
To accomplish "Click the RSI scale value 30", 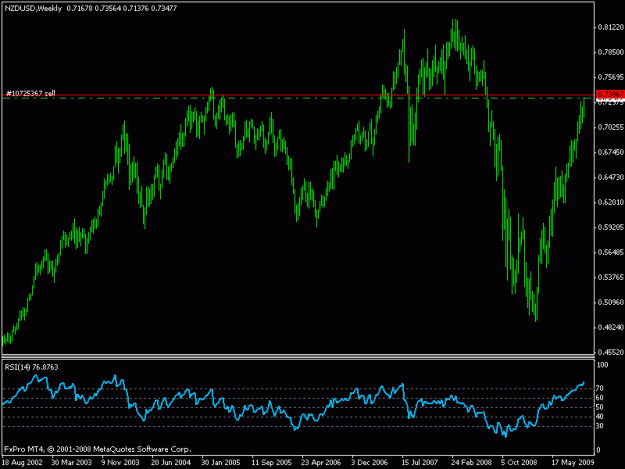I will point(599,426).
